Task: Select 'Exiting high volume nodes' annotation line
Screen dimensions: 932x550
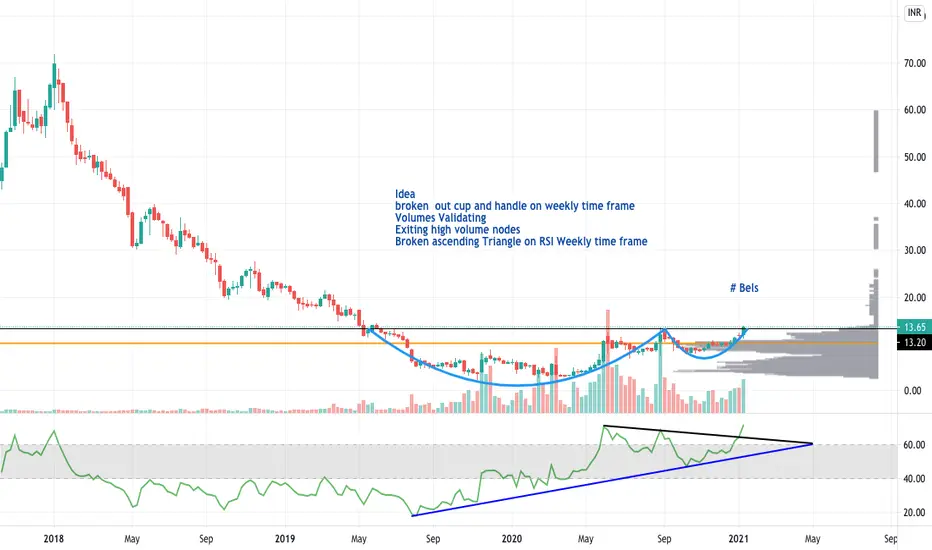Action: (x=458, y=230)
